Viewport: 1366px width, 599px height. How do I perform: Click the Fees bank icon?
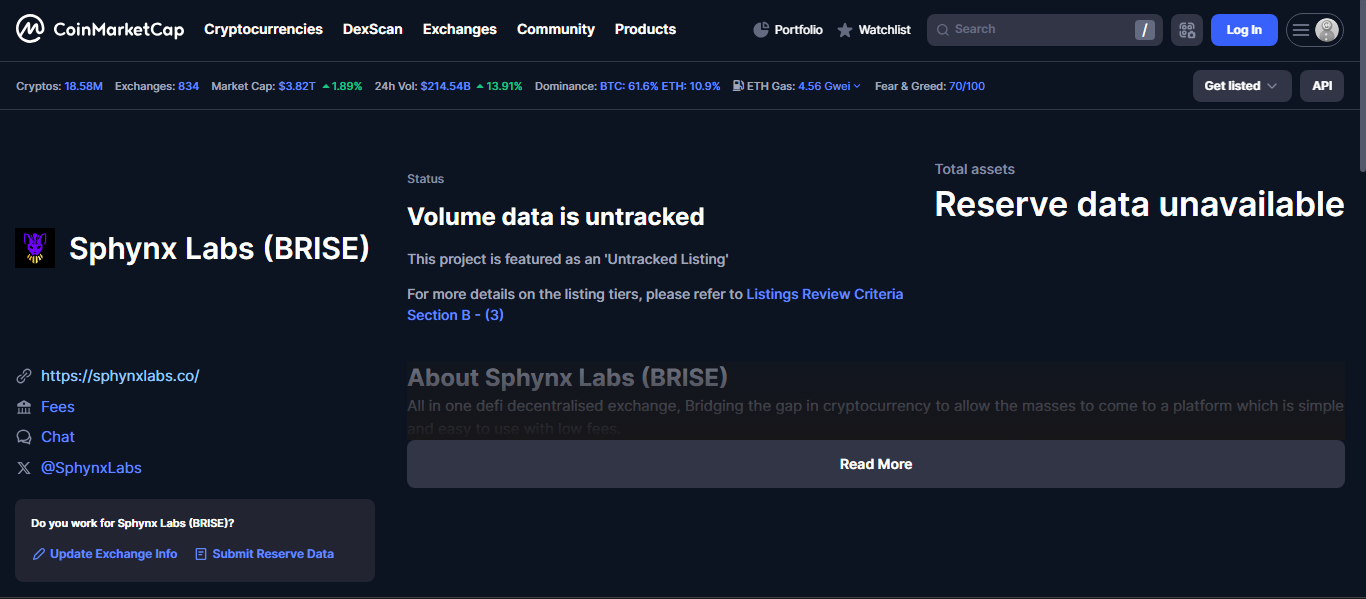coord(24,407)
